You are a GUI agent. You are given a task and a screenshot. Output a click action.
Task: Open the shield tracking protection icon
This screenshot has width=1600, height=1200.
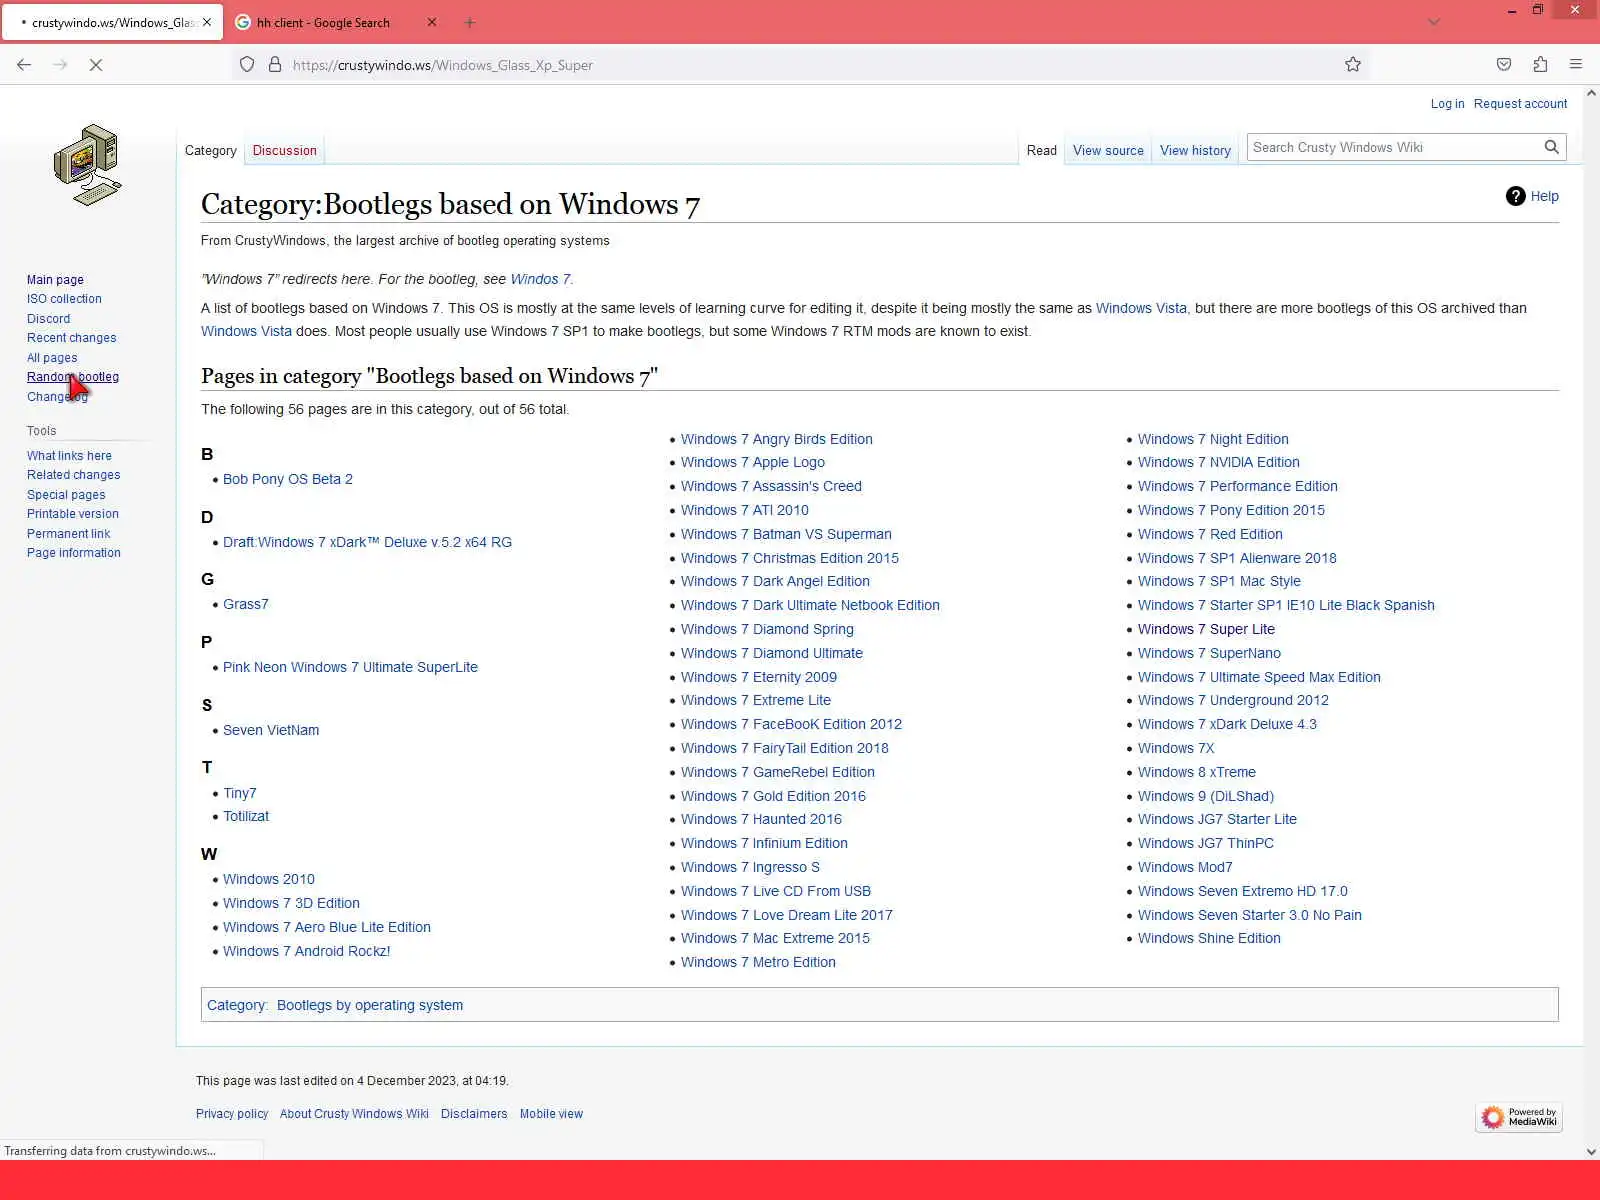(x=247, y=65)
